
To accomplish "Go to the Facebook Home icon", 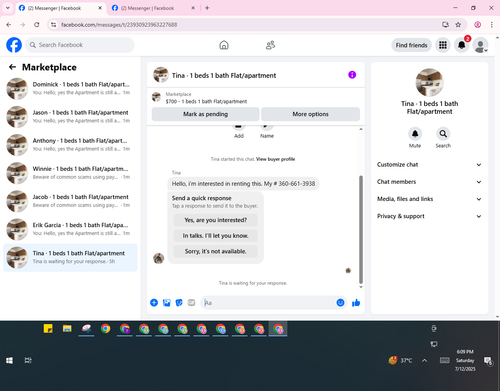I will coord(224,45).
